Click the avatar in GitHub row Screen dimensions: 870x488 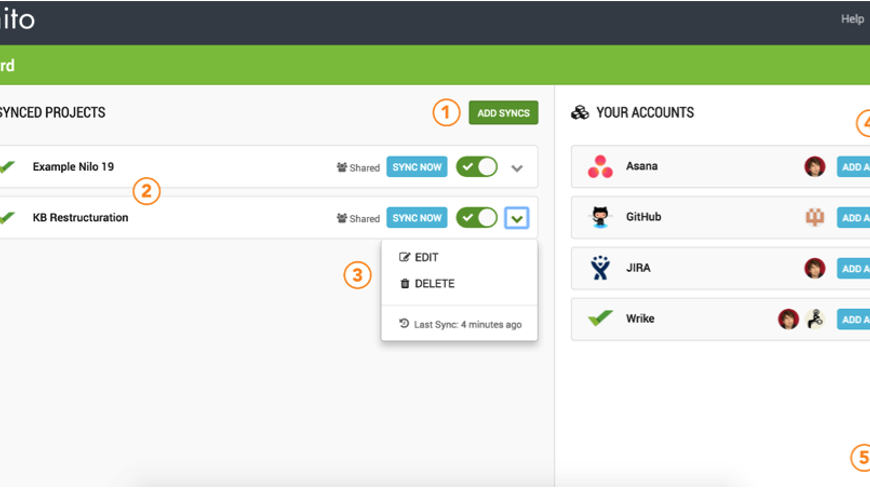pos(815,217)
